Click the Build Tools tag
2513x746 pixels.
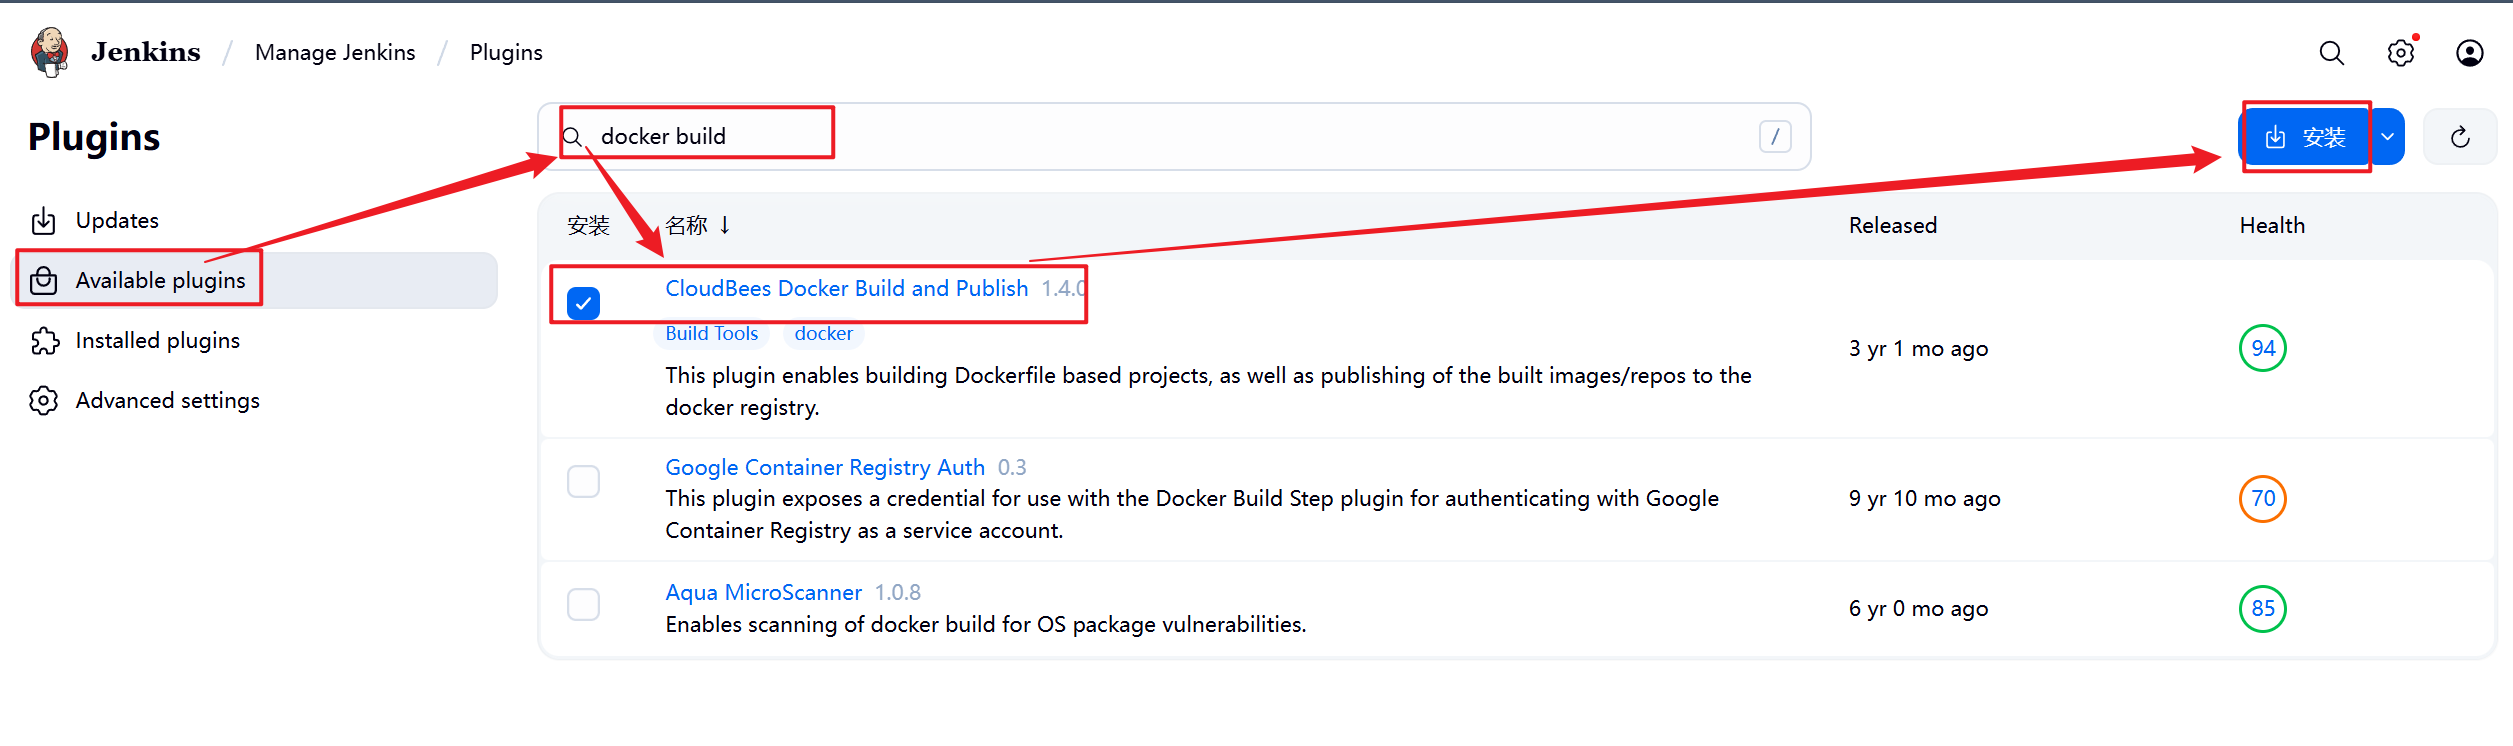click(x=711, y=334)
